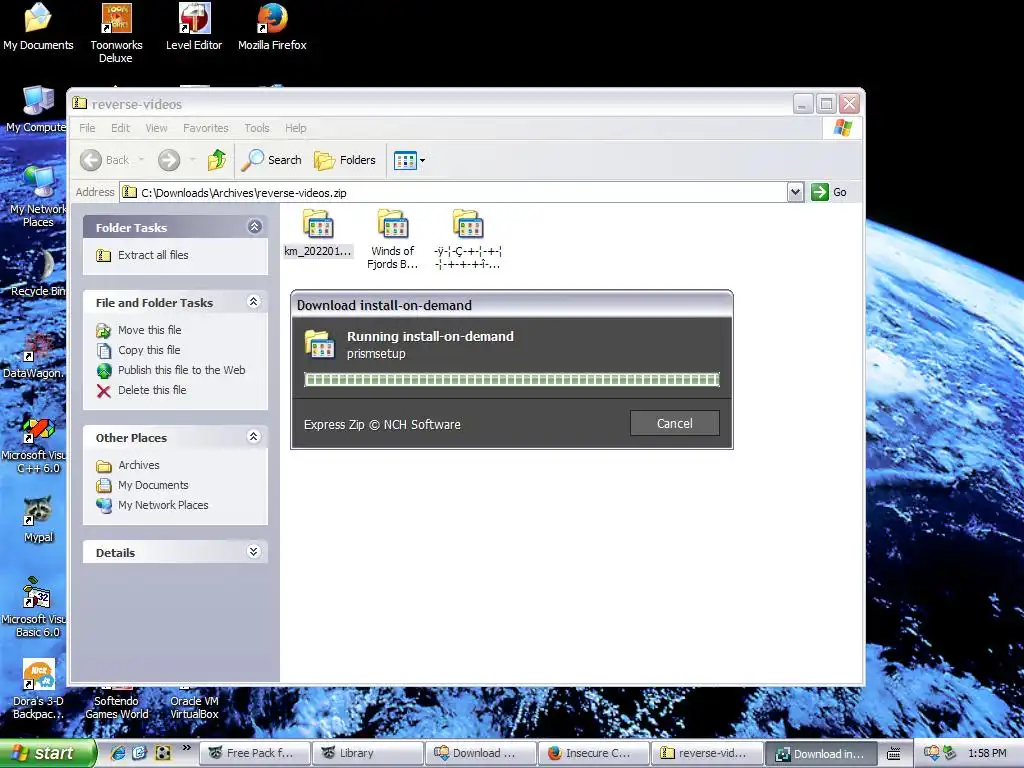Screen dimensions: 1024x768
Task: Click the system tray clock
Action: (987, 753)
